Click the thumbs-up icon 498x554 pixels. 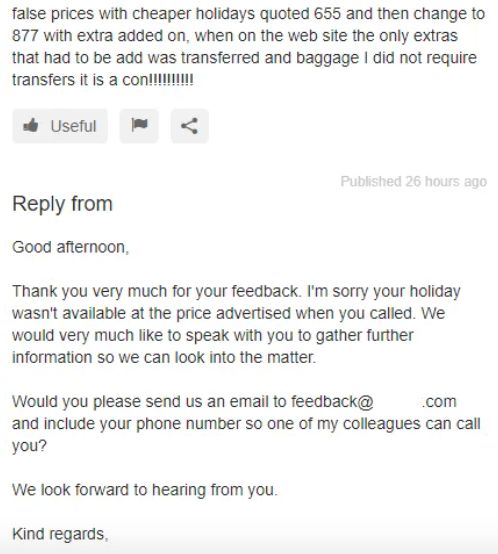[31, 125]
